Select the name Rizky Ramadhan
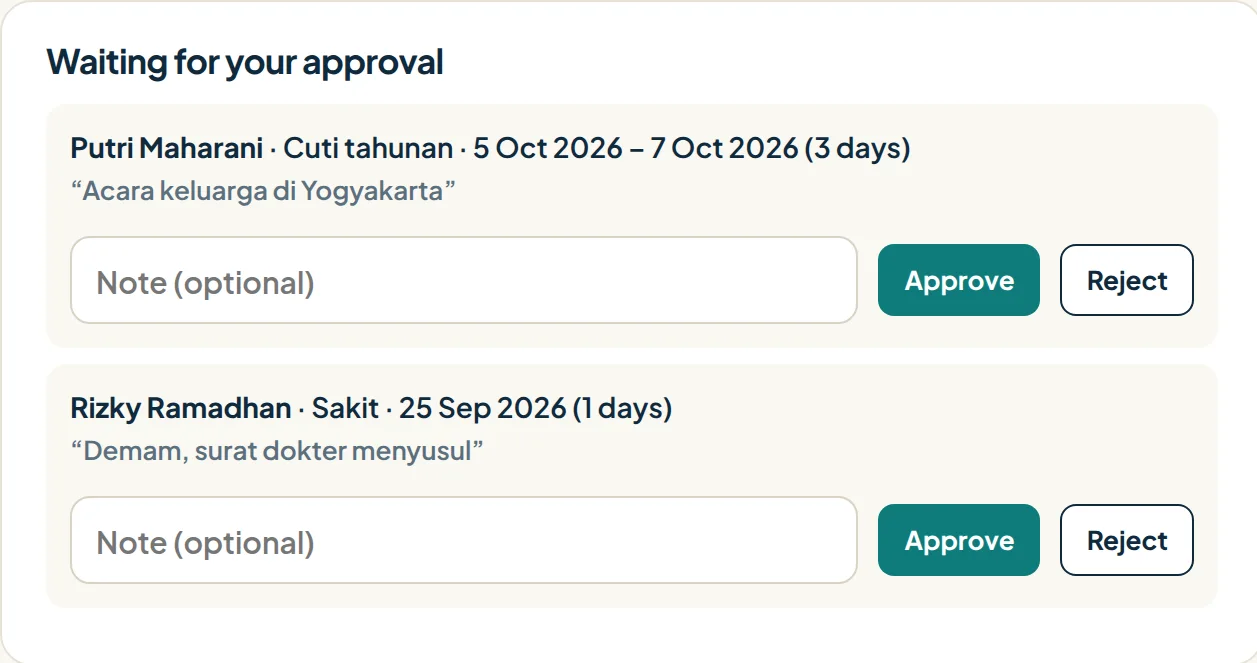Viewport: 1257px width, 663px height. (181, 408)
